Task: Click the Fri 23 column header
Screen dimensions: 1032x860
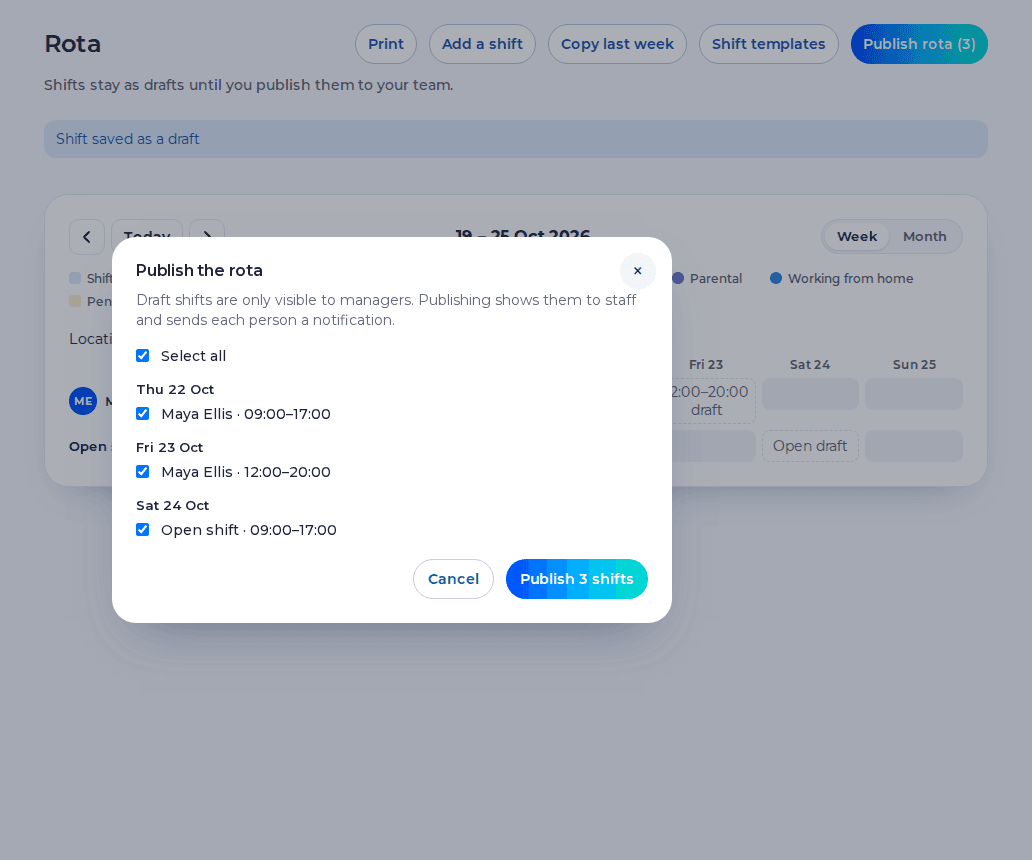Action: coord(706,365)
